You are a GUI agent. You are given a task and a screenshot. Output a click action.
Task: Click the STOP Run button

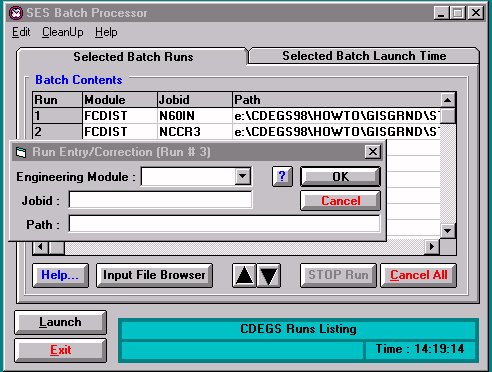tap(338, 275)
